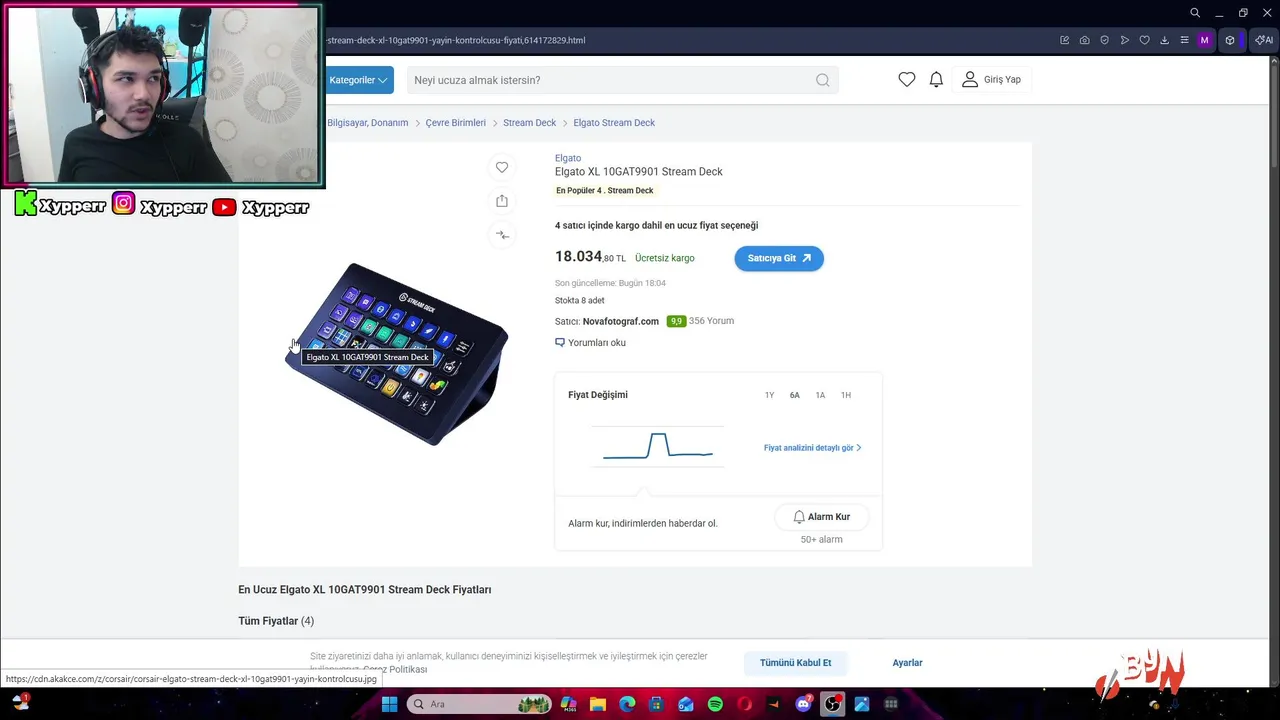Open the browser downloads icon
The image size is (1280, 720).
[1165, 40]
